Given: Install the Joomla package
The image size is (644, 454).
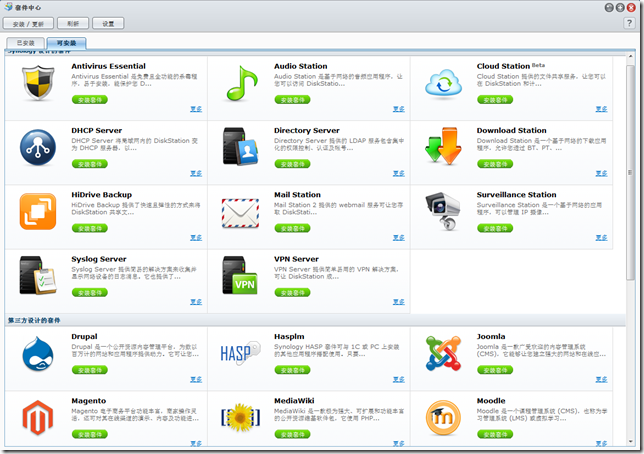Looking at the screenshot, I should click(495, 370).
